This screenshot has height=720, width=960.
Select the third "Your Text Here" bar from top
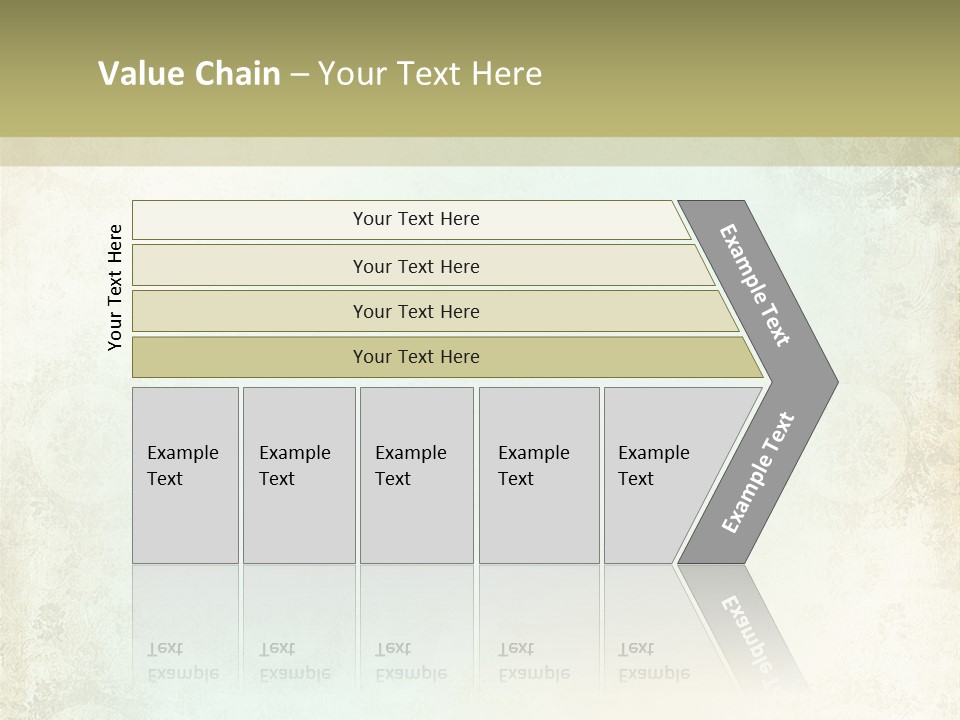pos(416,311)
